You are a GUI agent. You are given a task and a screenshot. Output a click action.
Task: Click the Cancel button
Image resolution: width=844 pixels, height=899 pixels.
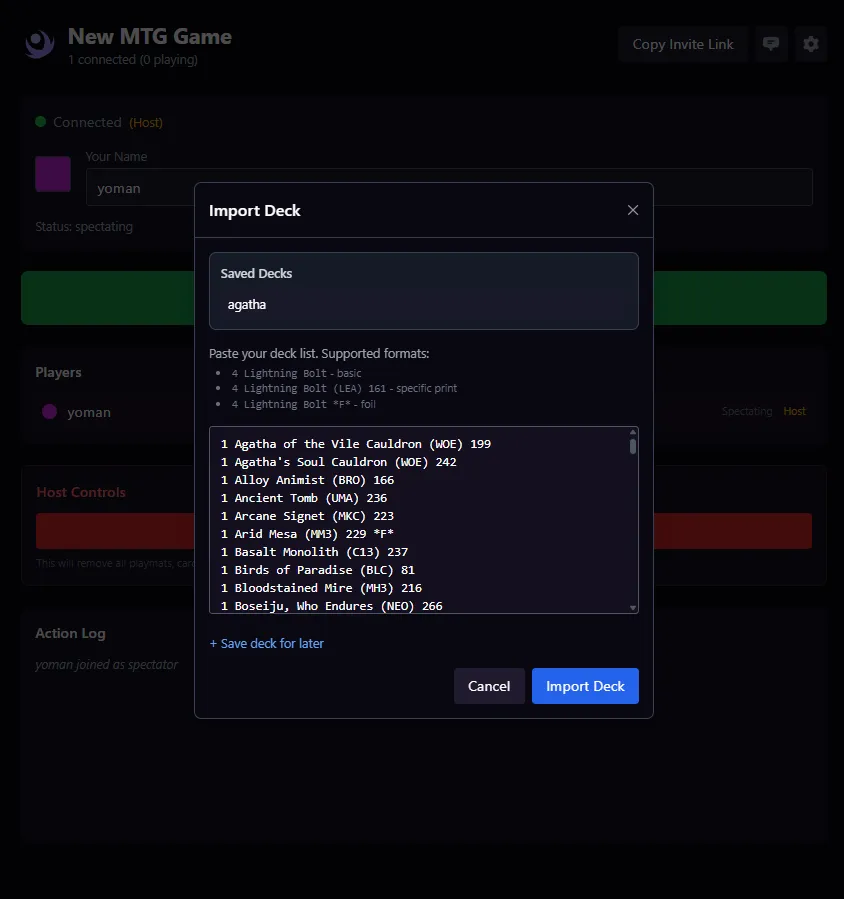pyautogui.click(x=489, y=686)
